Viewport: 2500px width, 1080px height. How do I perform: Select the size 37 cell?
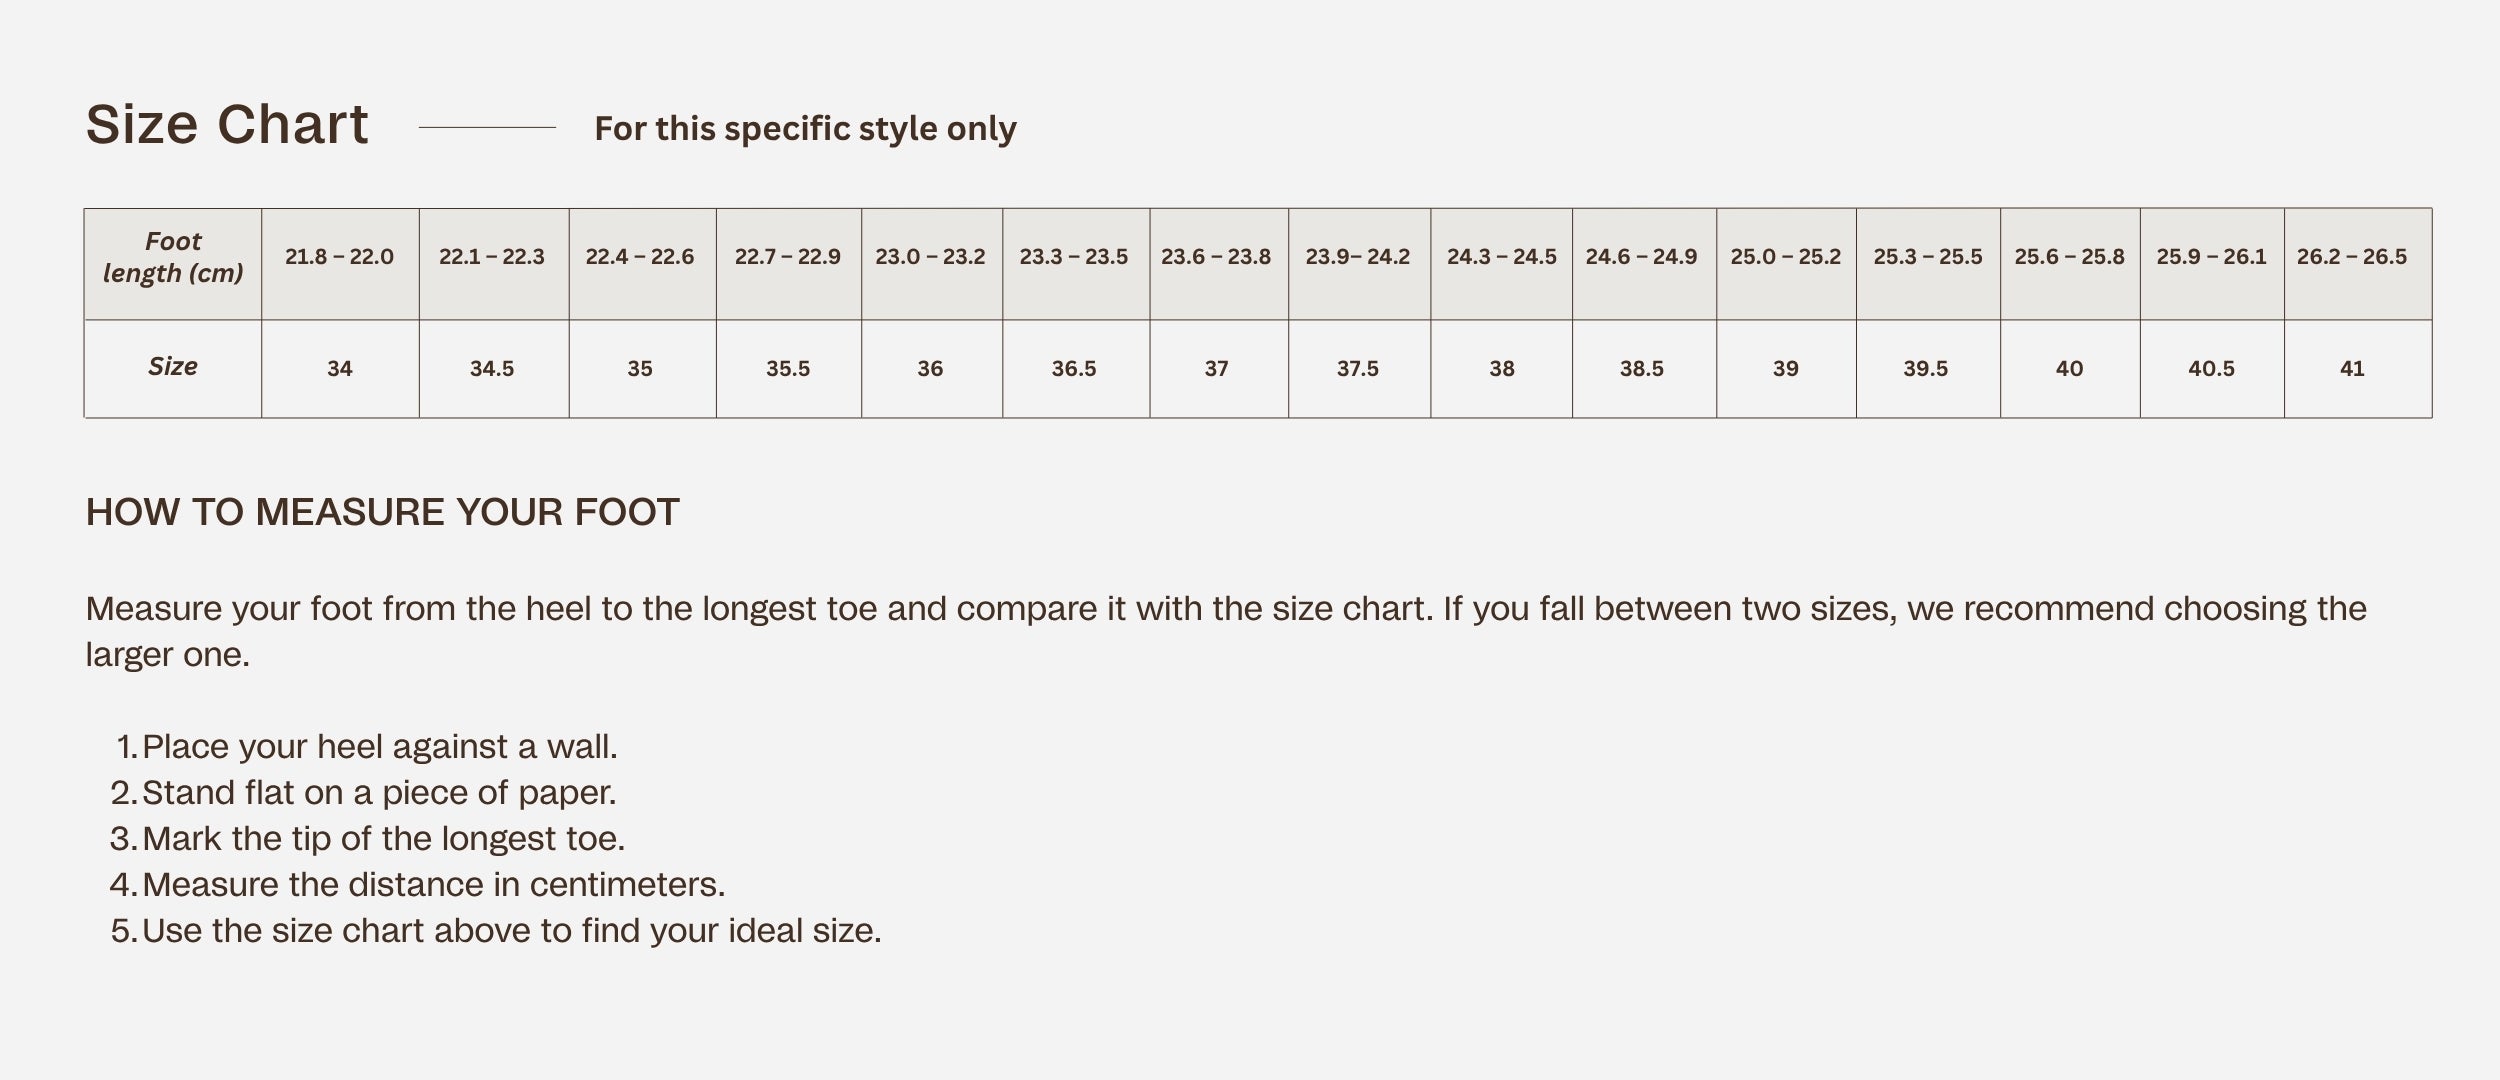pos(1216,369)
